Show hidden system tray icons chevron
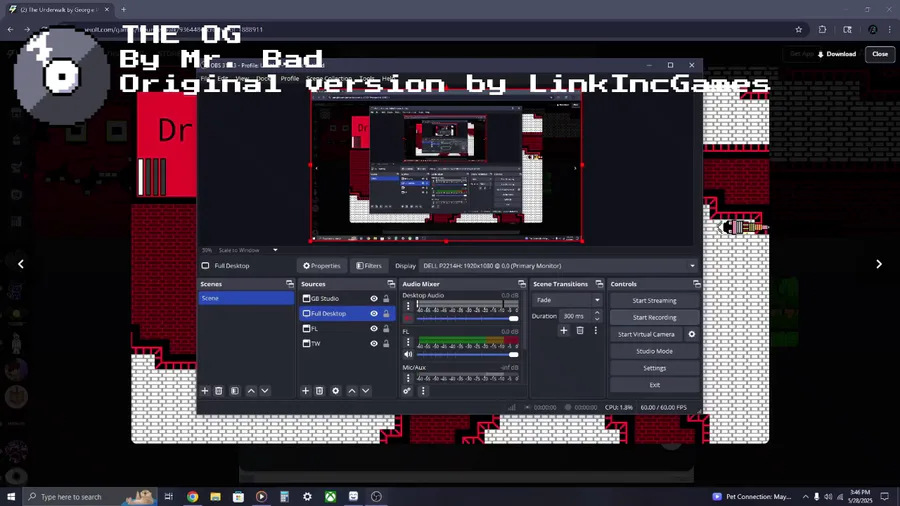This screenshot has width=900, height=506. [805, 497]
